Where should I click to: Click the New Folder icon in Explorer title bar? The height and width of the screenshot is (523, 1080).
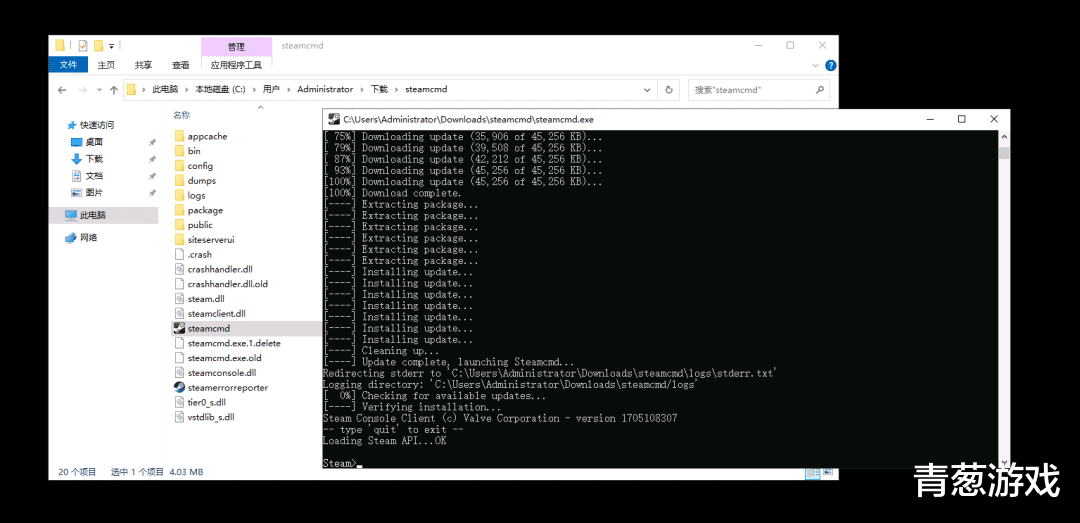pyautogui.click(x=98, y=45)
